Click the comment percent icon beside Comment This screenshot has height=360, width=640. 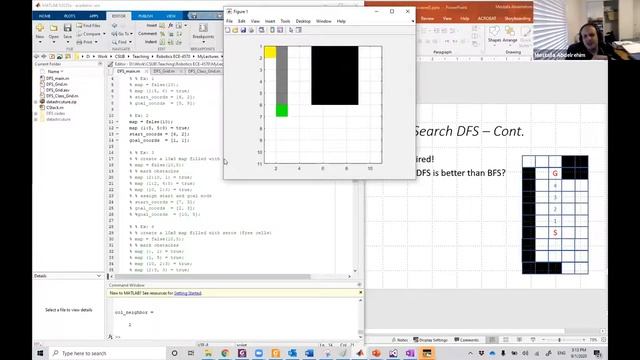coord(162,34)
